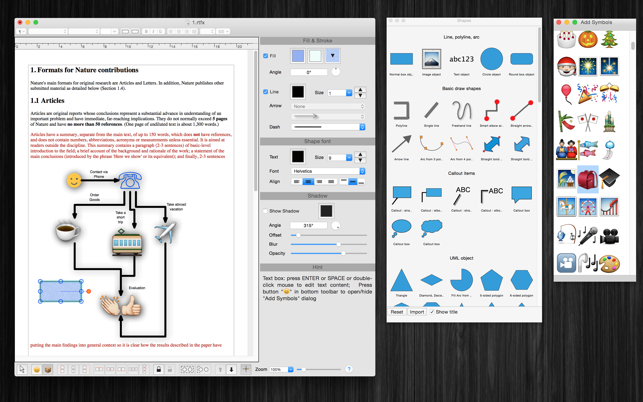The image size is (643, 402).
Task: Set shape text align to left
Action: point(296,182)
